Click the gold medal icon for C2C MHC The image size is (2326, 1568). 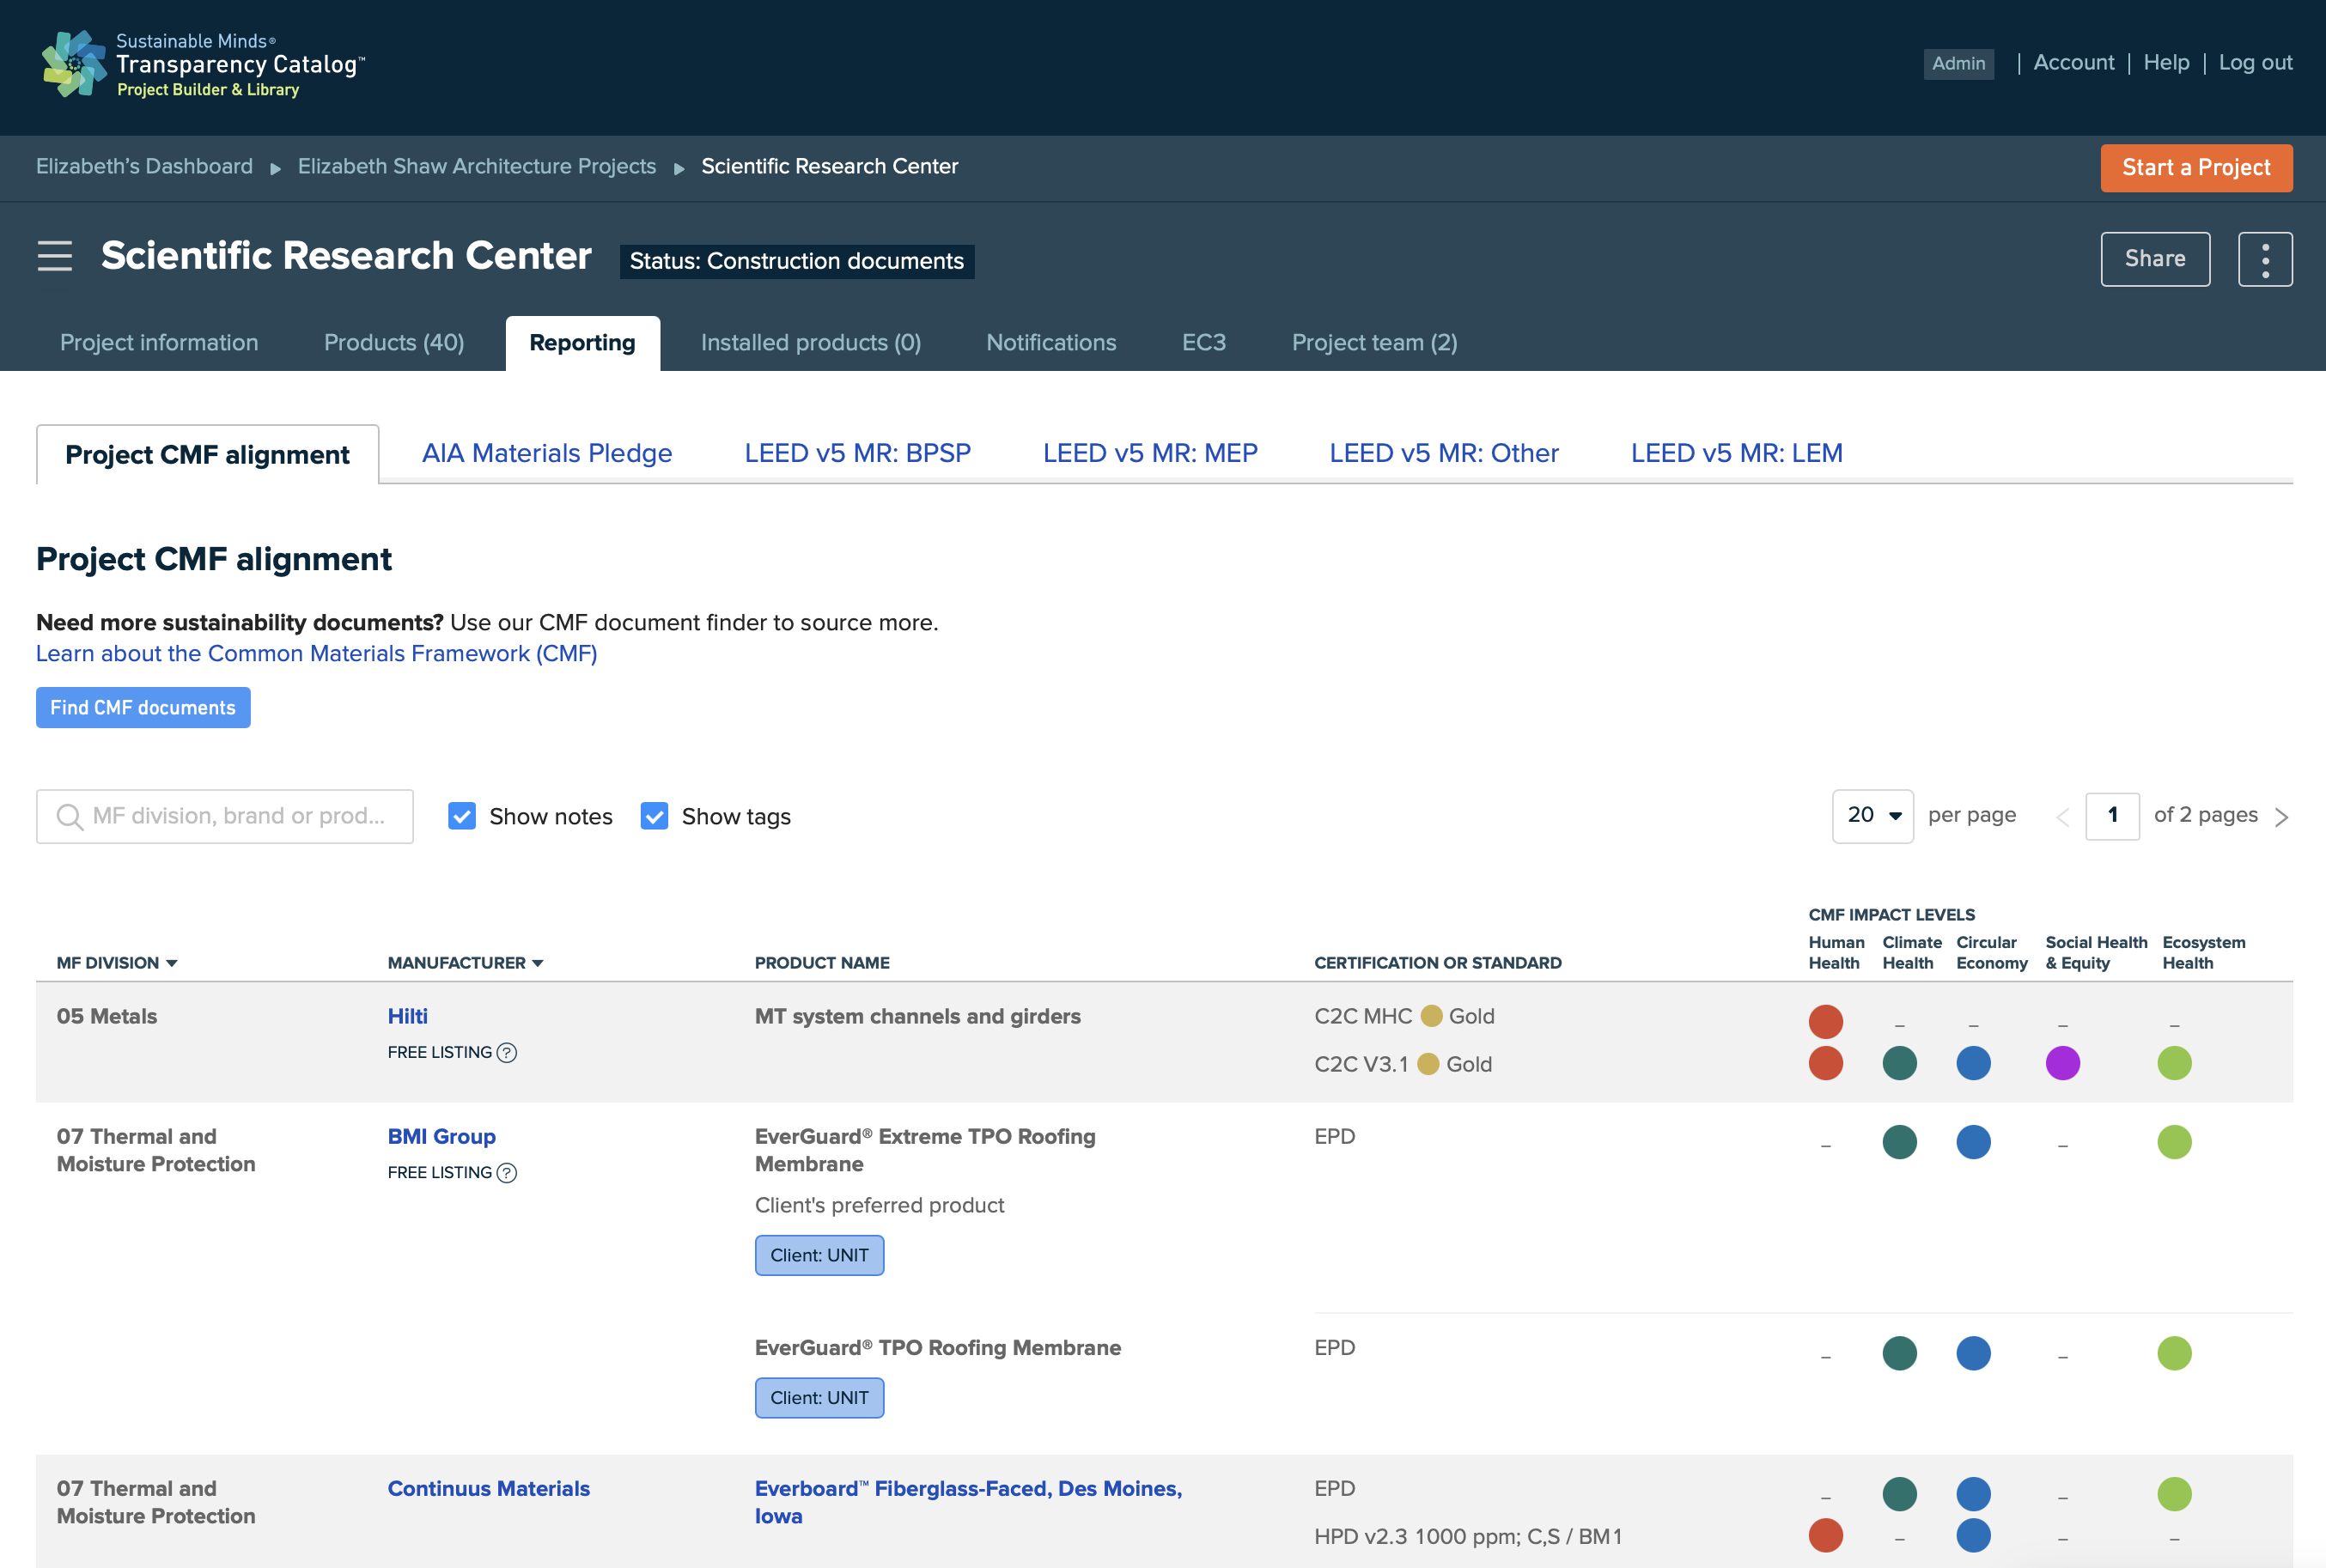(x=1431, y=1016)
